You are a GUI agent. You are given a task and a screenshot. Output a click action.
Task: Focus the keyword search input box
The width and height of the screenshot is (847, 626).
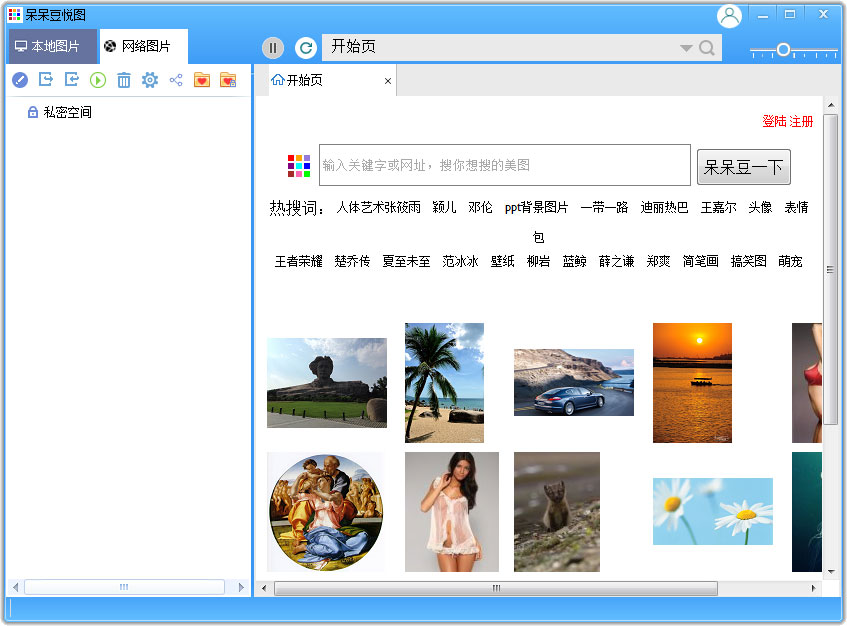point(505,165)
